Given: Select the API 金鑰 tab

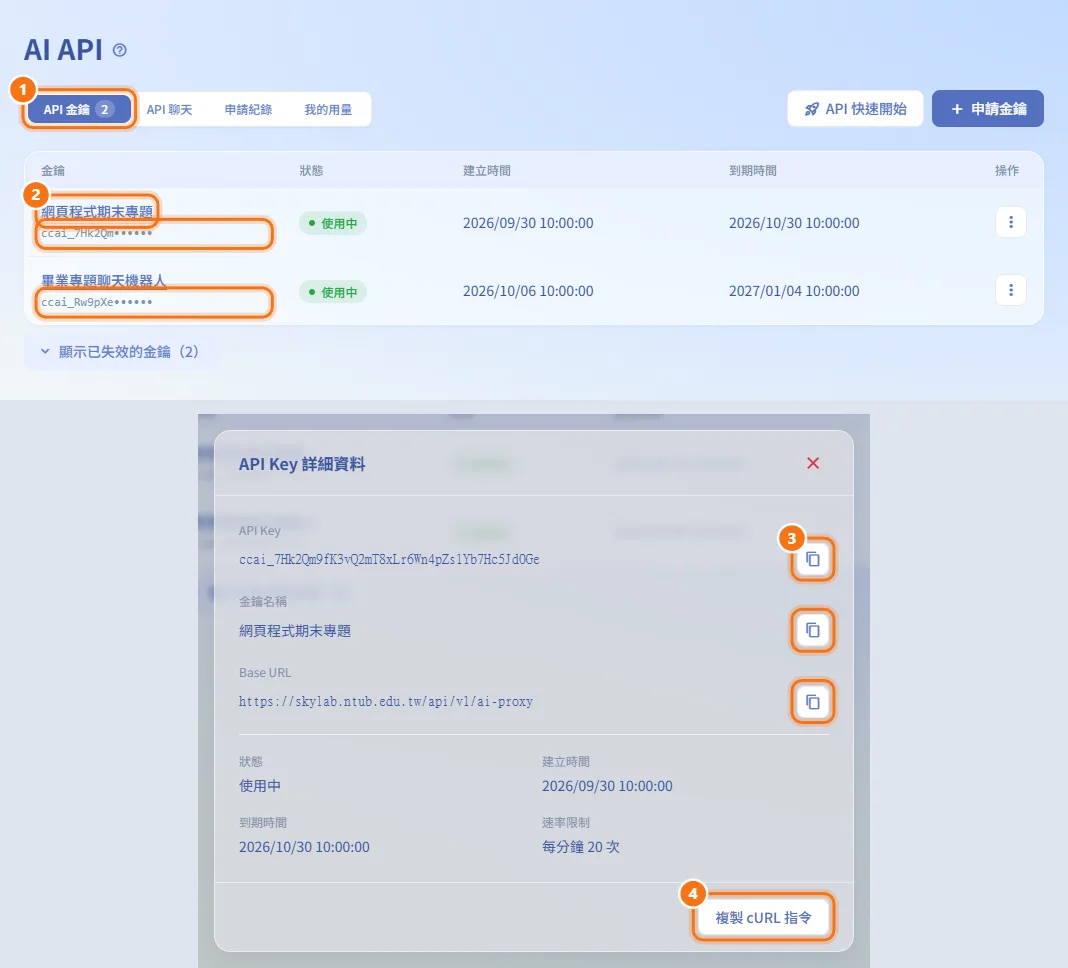Looking at the screenshot, I should click(79, 109).
